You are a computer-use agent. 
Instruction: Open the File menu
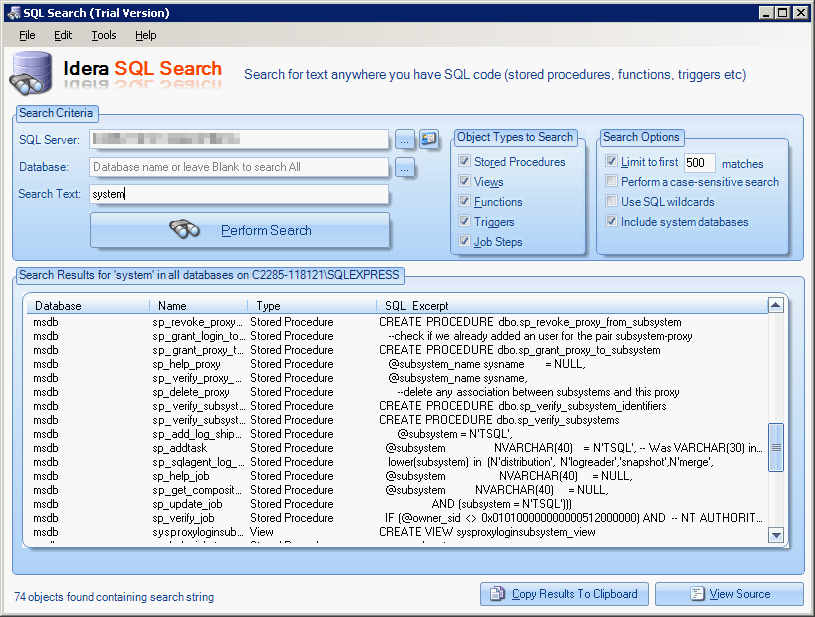click(27, 35)
